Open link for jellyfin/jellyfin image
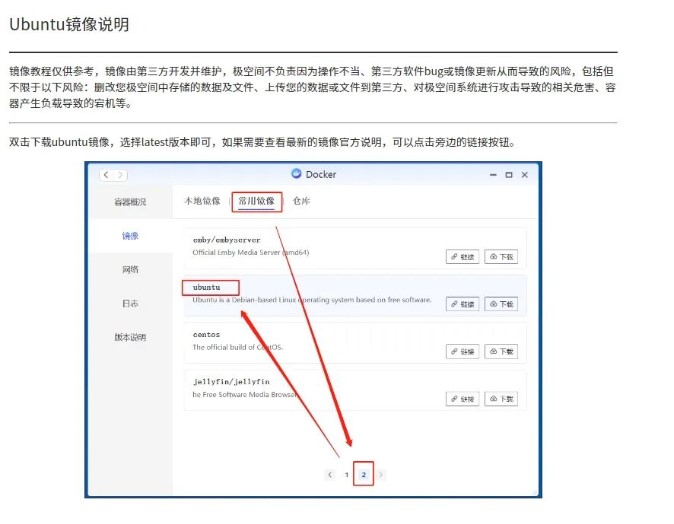The width and height of the screenshot is (674, 524). click(x=463, y=398)
